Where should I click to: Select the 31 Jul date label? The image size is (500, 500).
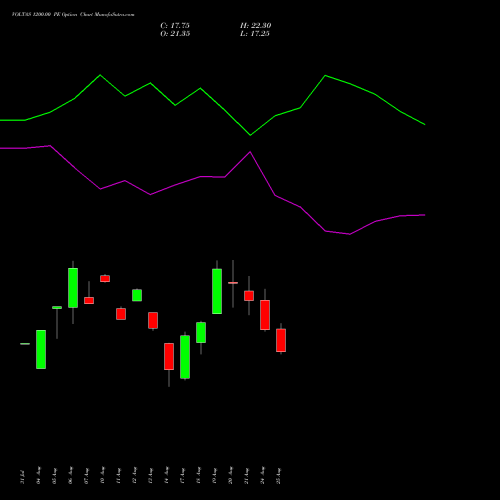[22, 477]
